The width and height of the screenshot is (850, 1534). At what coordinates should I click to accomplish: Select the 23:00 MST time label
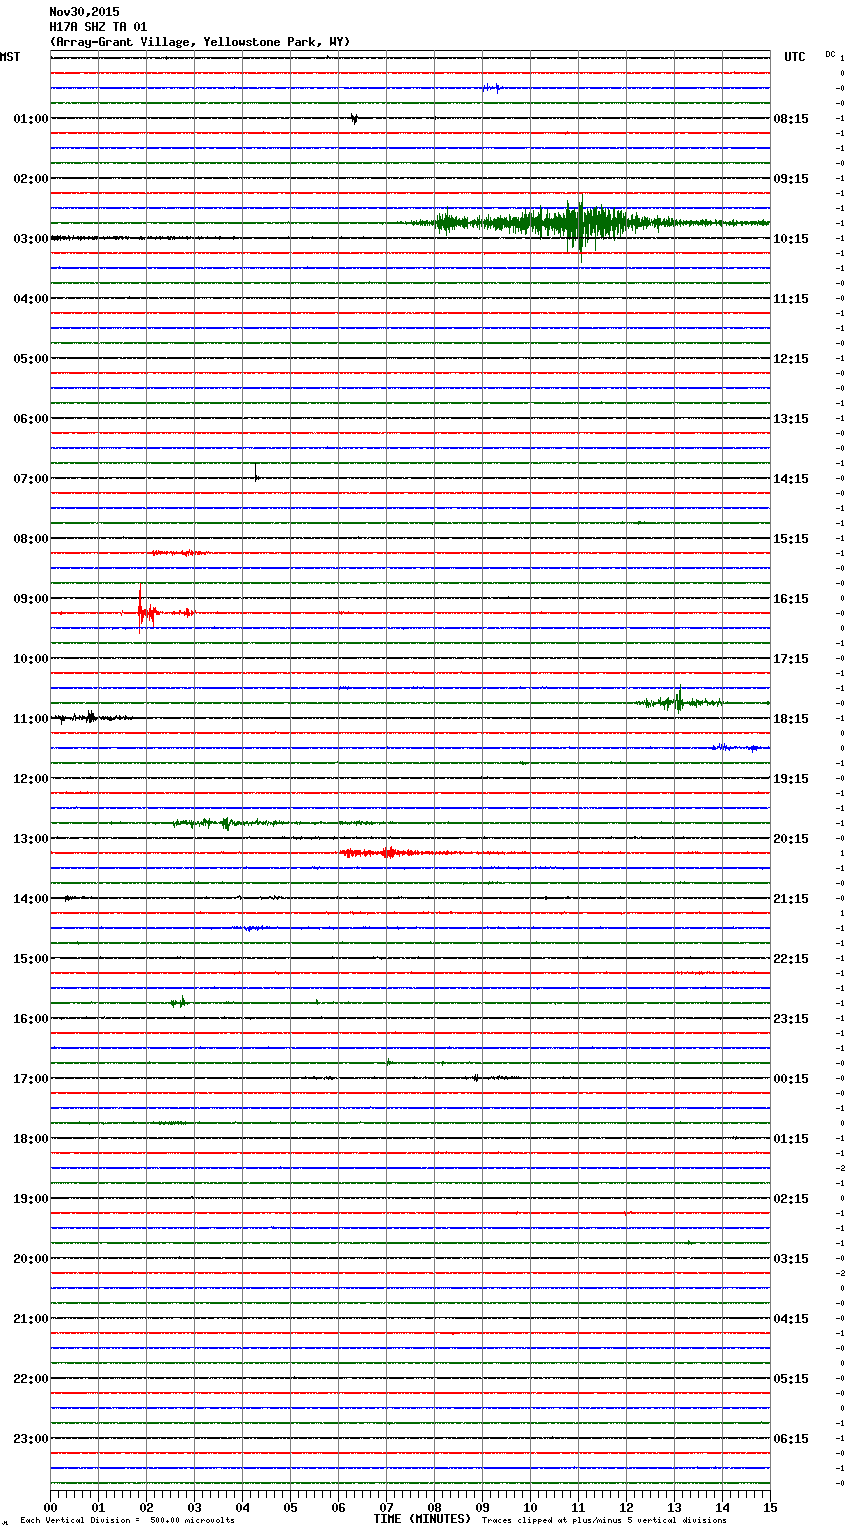(31, 1439)
